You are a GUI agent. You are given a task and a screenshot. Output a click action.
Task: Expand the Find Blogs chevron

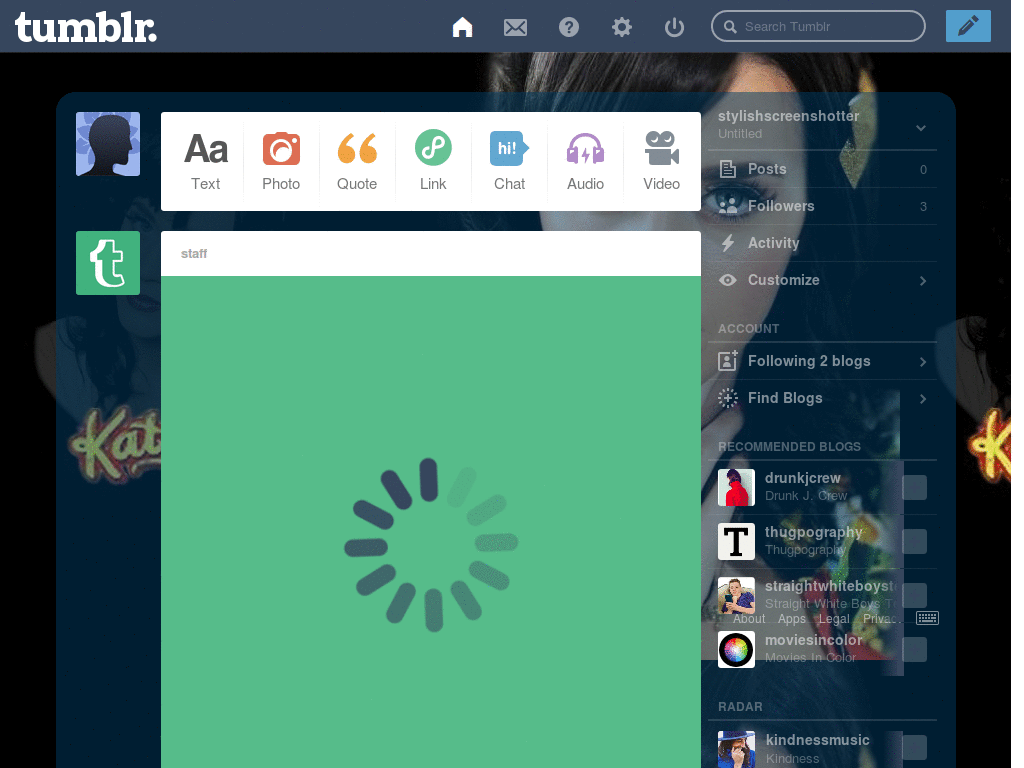point(923,399)
